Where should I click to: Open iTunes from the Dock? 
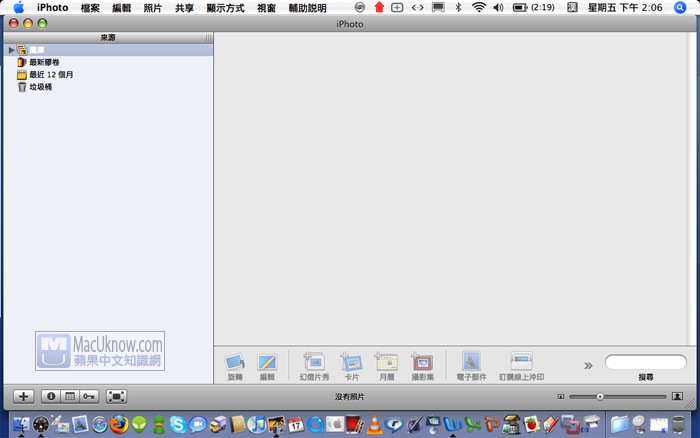(x=256, y=424)
